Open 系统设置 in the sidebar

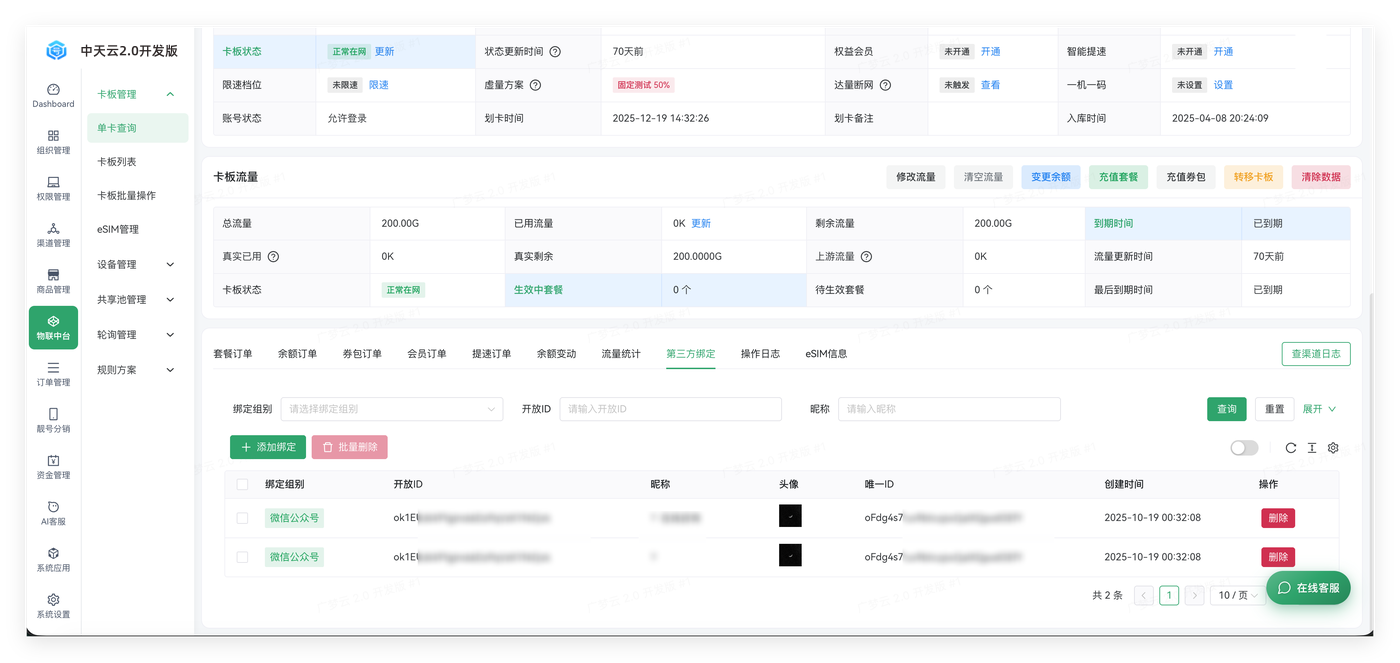click(53, 606)
